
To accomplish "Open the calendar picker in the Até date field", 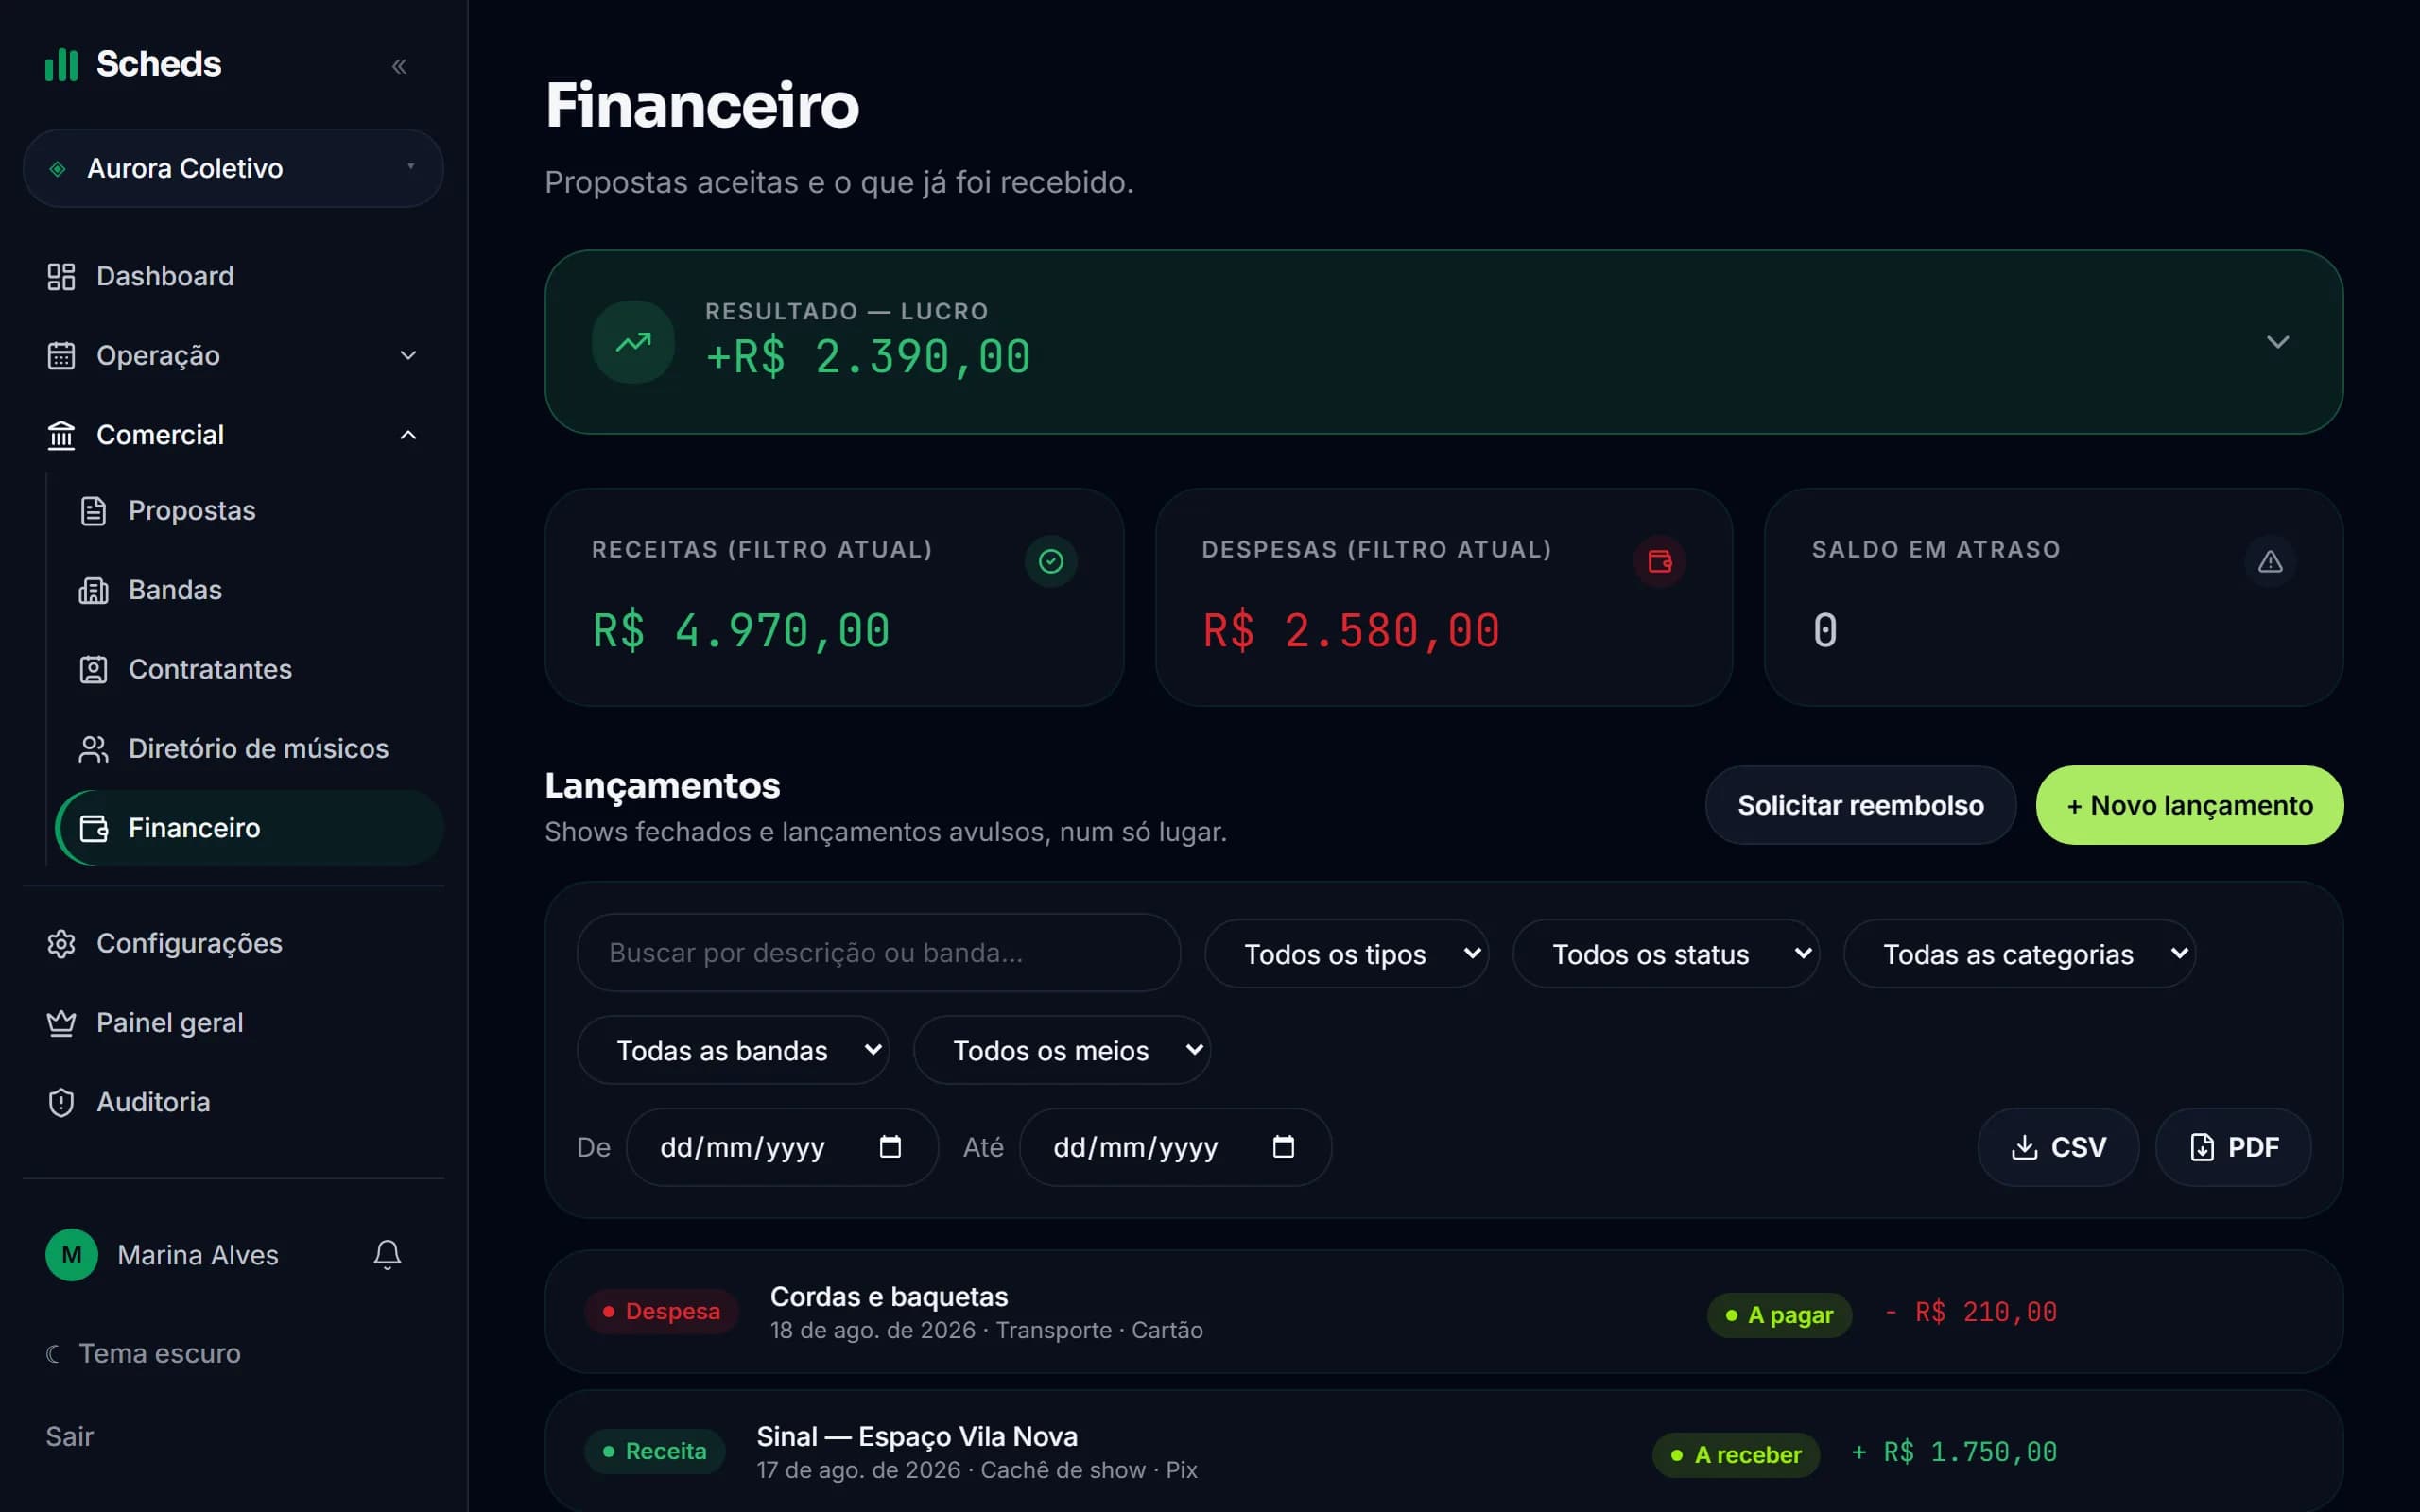I will (1283, 1146).
